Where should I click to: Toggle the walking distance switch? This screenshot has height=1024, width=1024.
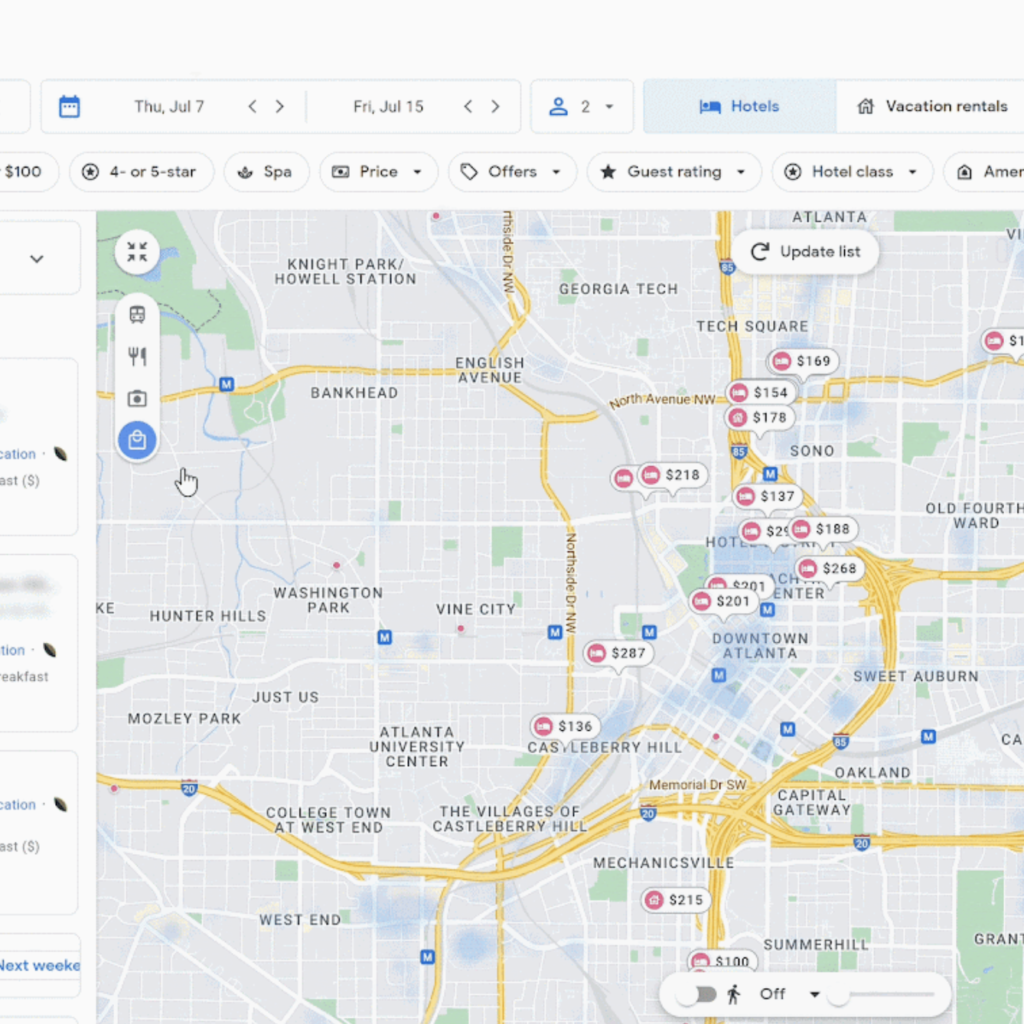pyautogui.click(x=696, y=995)
